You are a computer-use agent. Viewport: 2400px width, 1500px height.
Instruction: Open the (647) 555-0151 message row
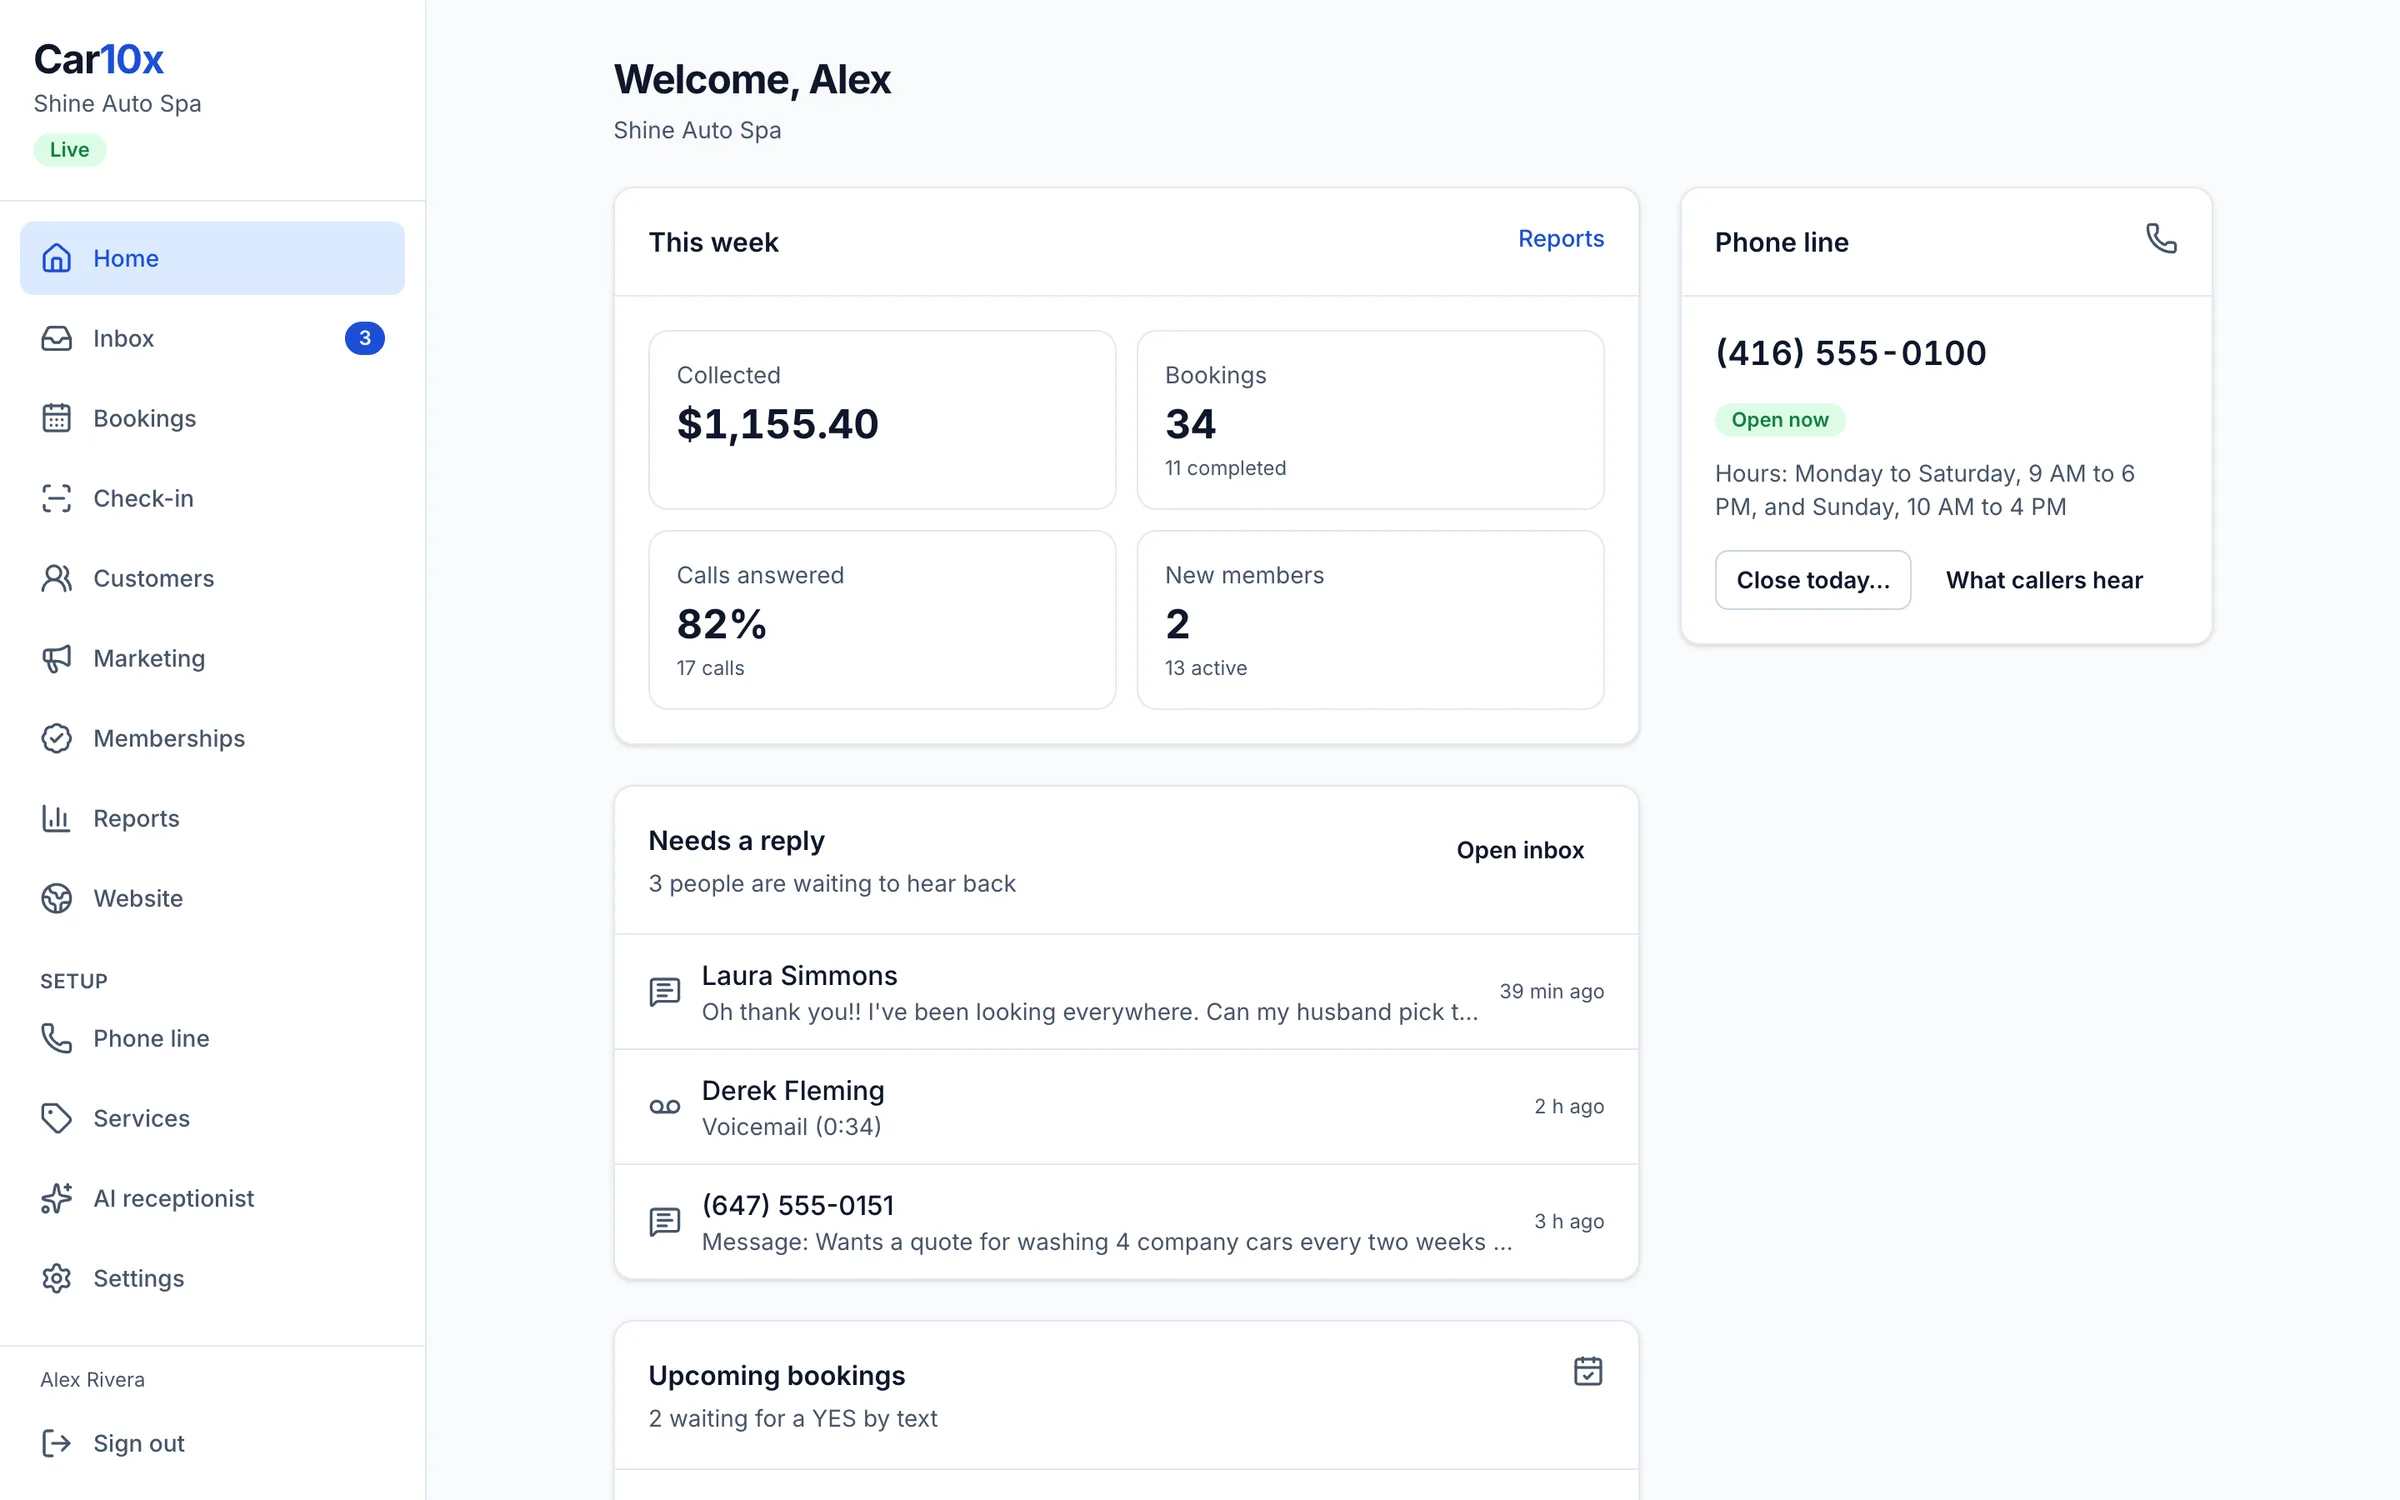(x=1126, y=1222)
